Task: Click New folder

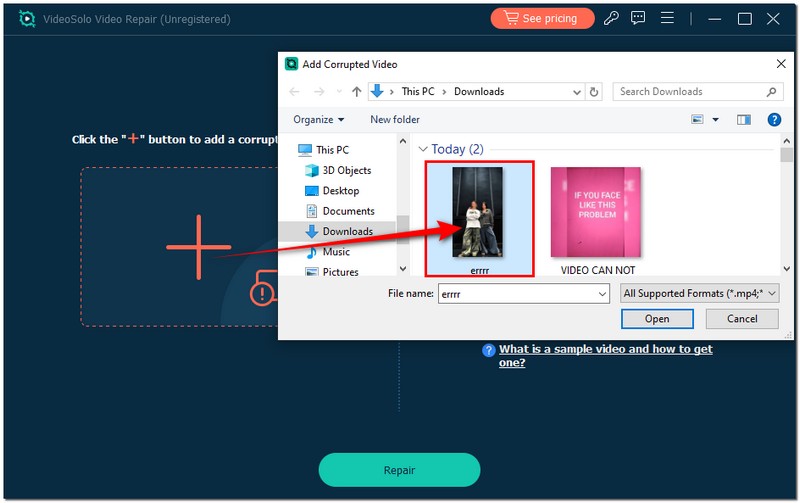Action: (395, 119)
